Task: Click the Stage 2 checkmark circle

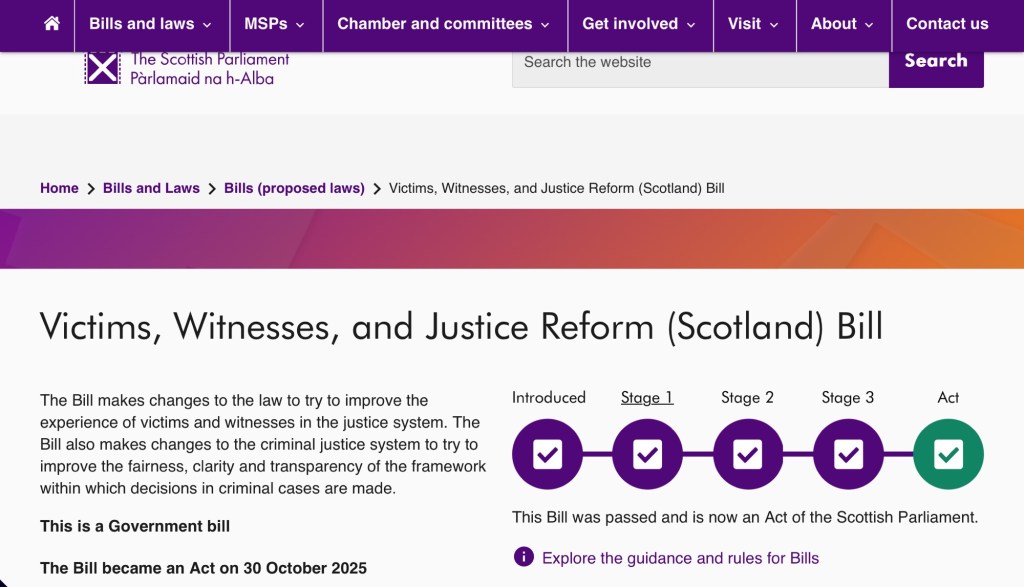Action: [x=748, y=455]
